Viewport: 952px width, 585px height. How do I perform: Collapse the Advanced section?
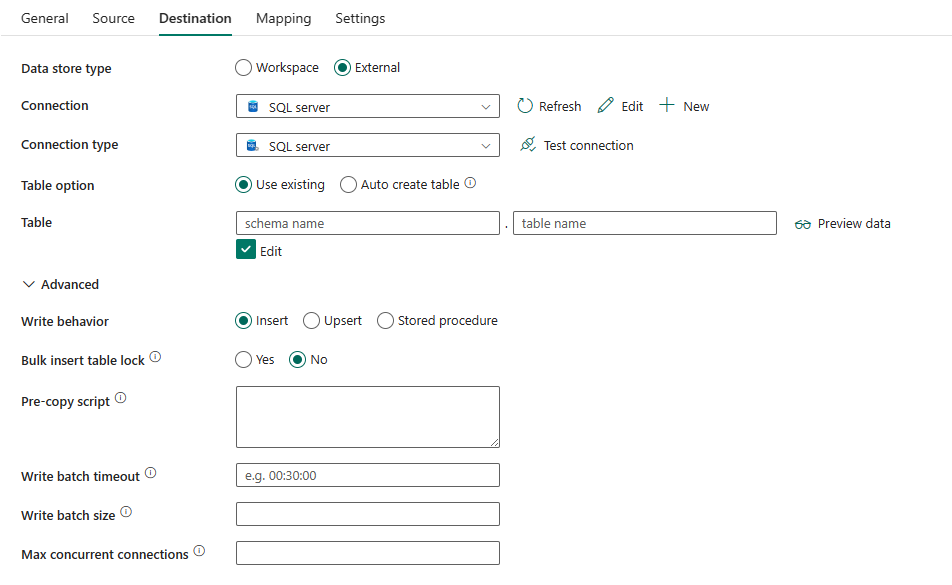(28, 284)
